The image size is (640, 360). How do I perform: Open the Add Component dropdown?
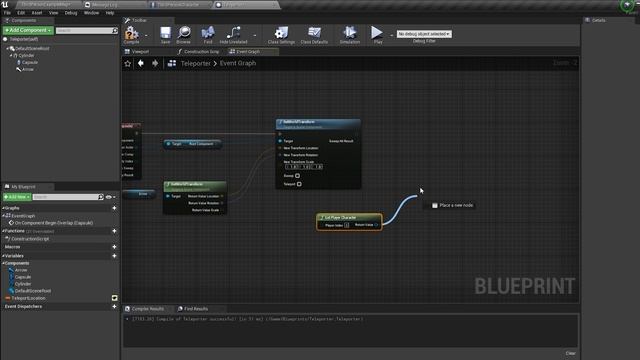tap(28, 30)
